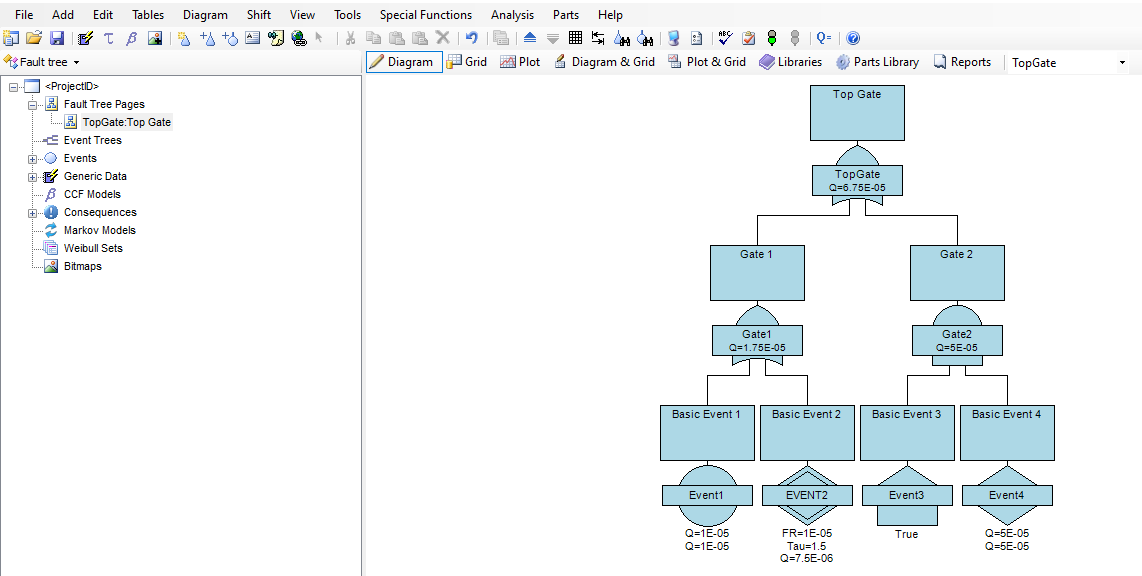The width and height of the screenshot is (1142, 576).
Task: Click the spell check ABC icon
Action: (x=725, y=38)
